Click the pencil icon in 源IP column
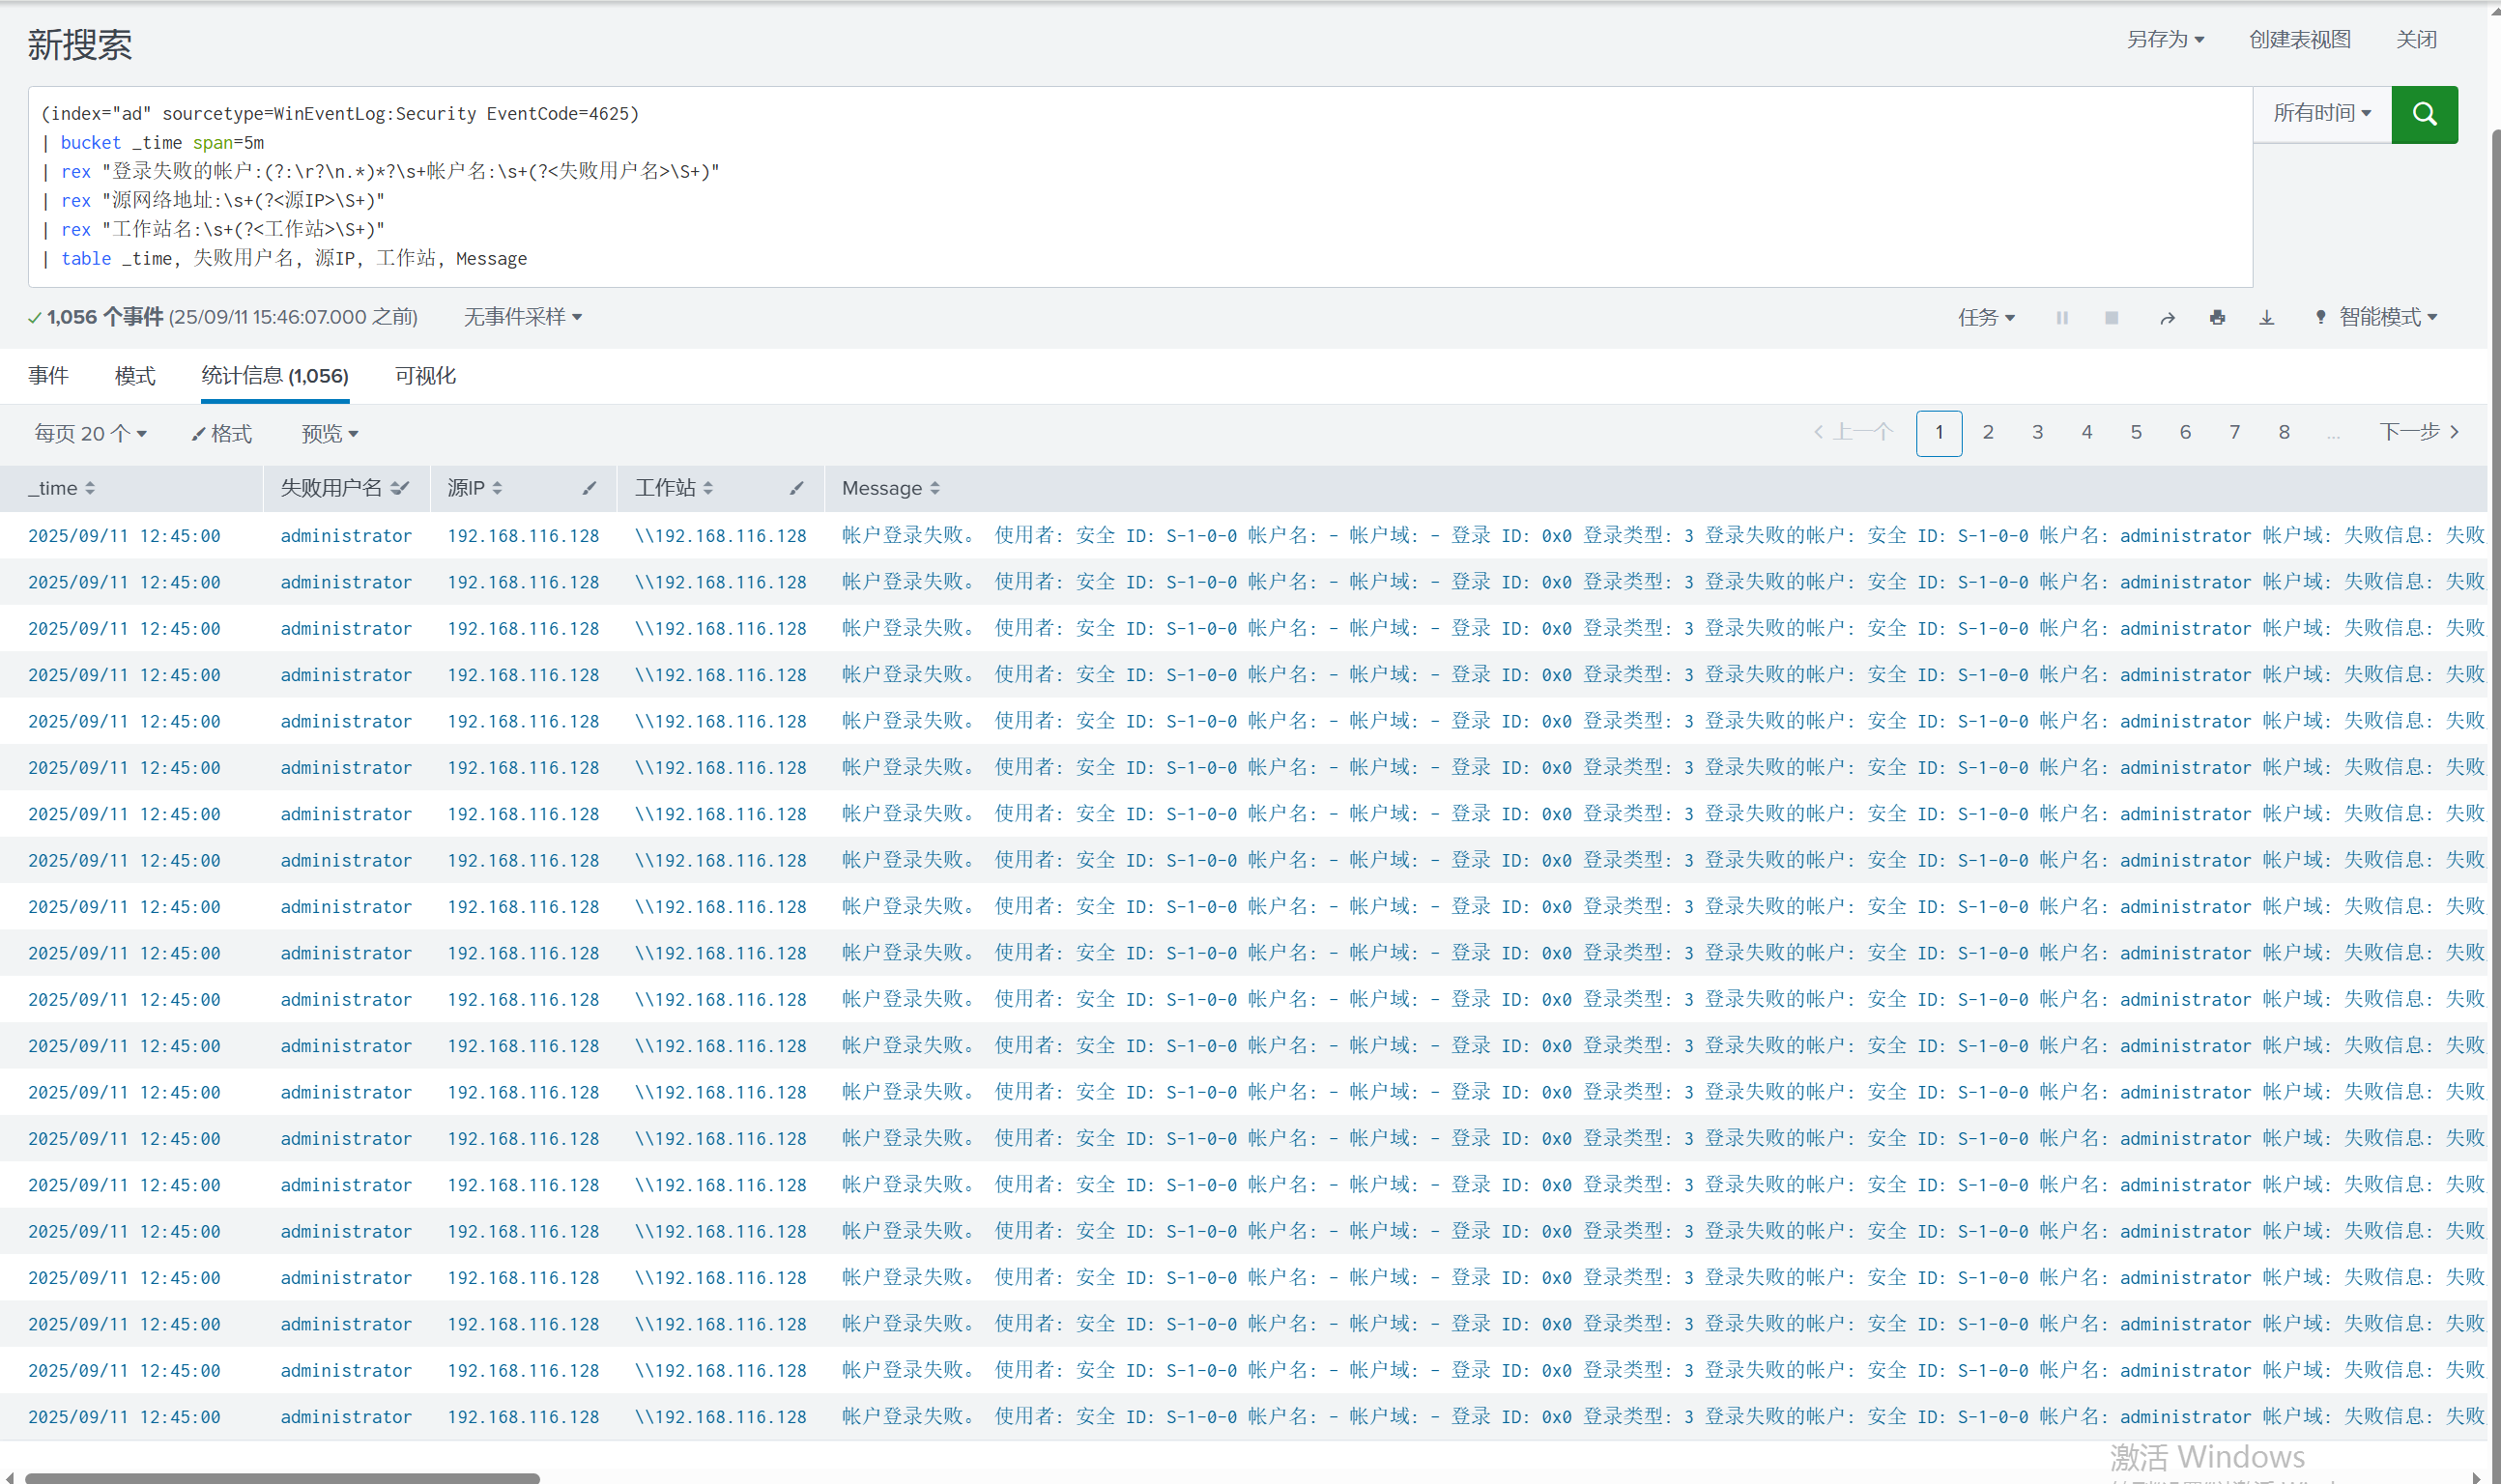The image size is (2501, 1484). click(x=589, y=488)
